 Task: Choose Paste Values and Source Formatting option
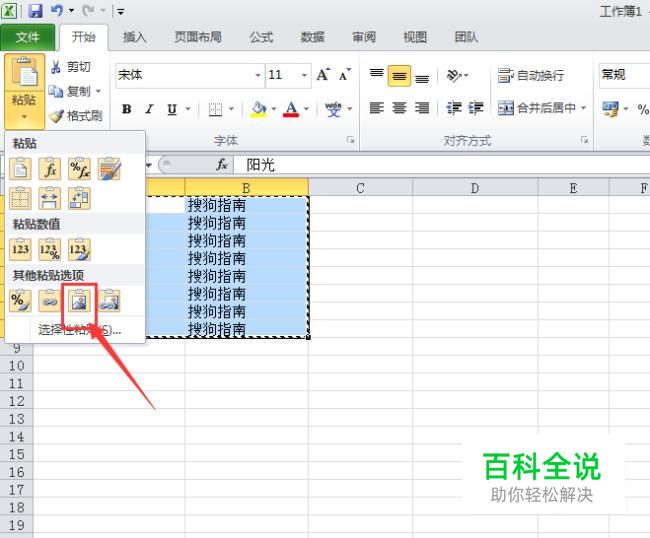tap(80, 250)
